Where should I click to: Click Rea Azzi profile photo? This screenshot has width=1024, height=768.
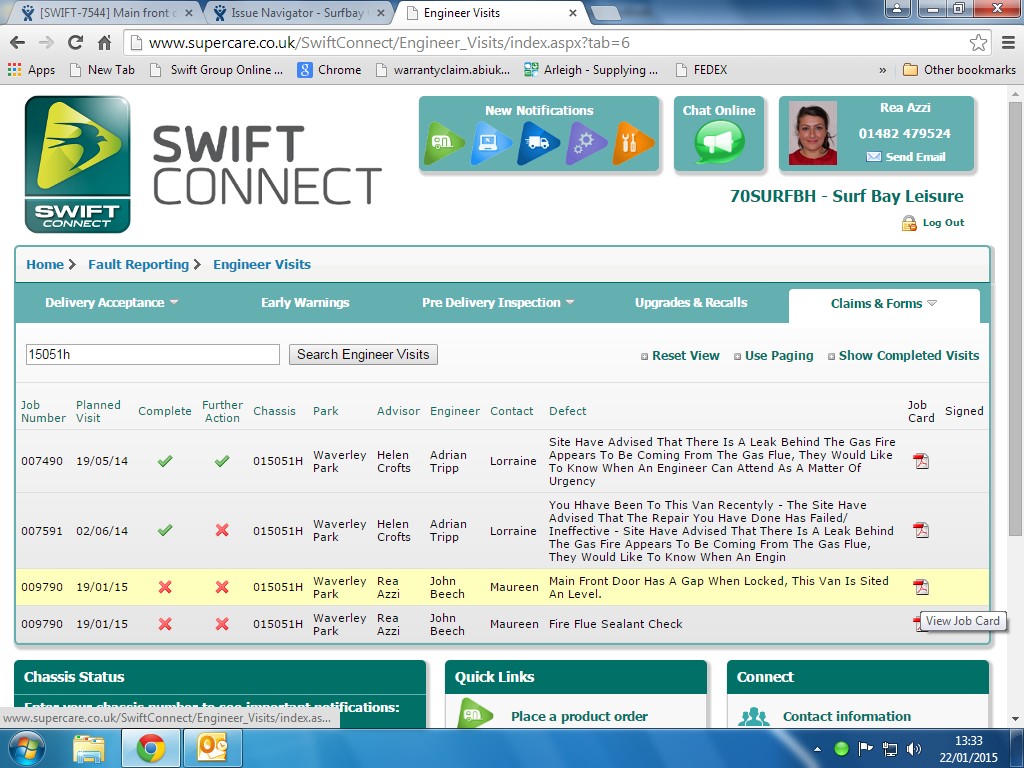pyautogui.click(x=812, y=133)
